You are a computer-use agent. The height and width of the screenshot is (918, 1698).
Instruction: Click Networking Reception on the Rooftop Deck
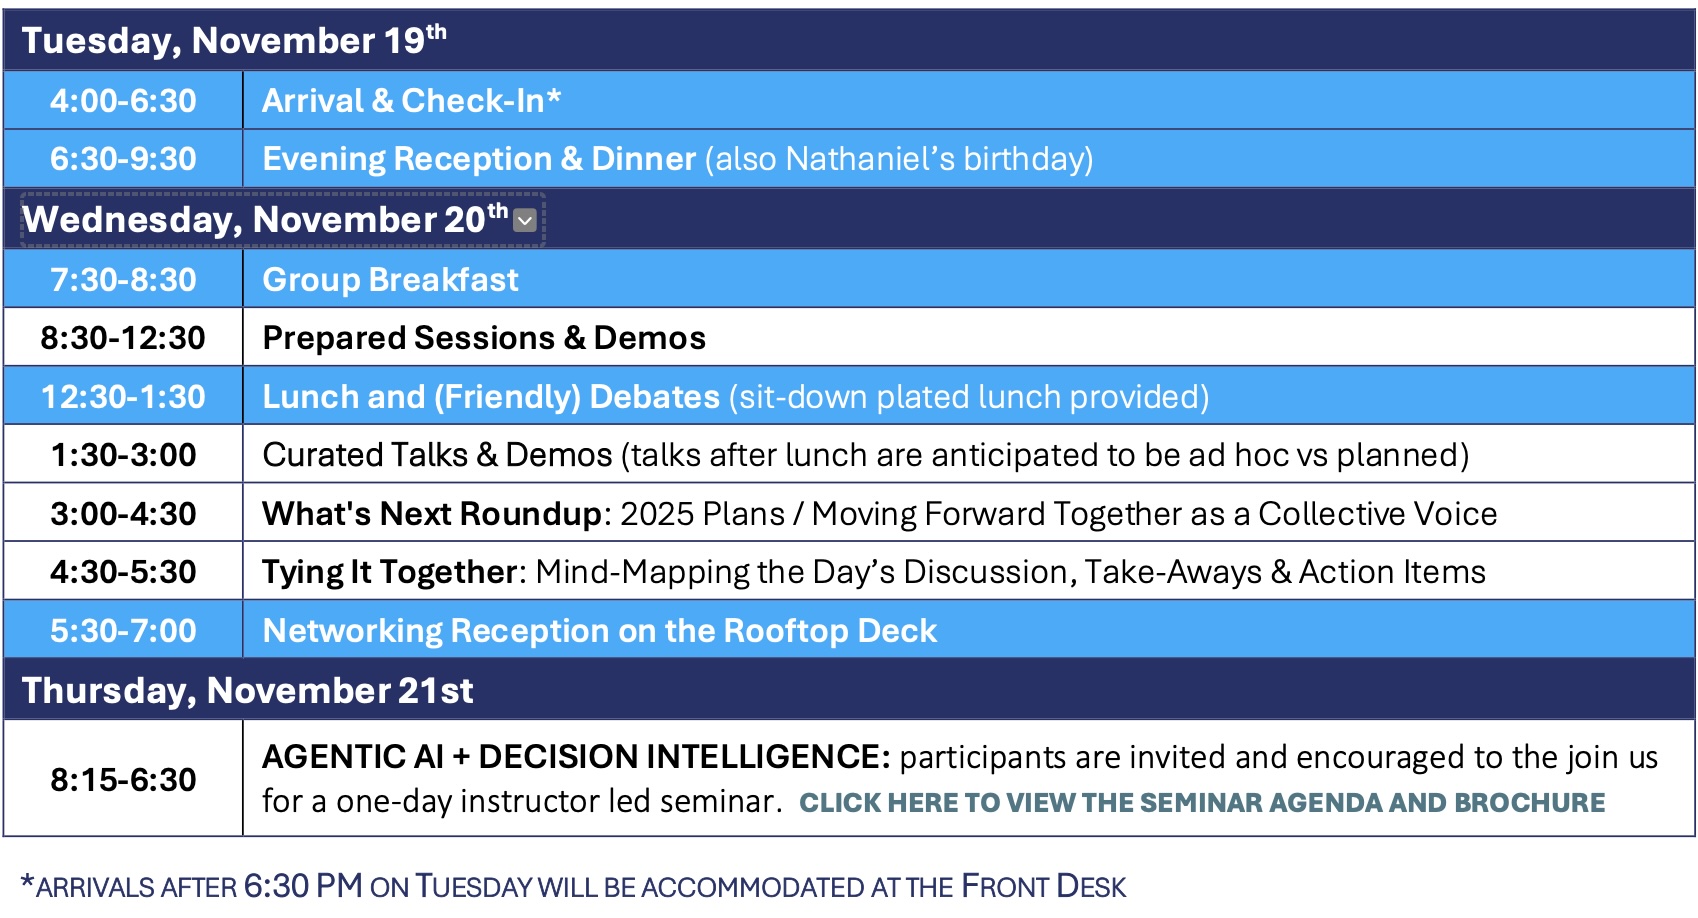(x=599, y=631)
